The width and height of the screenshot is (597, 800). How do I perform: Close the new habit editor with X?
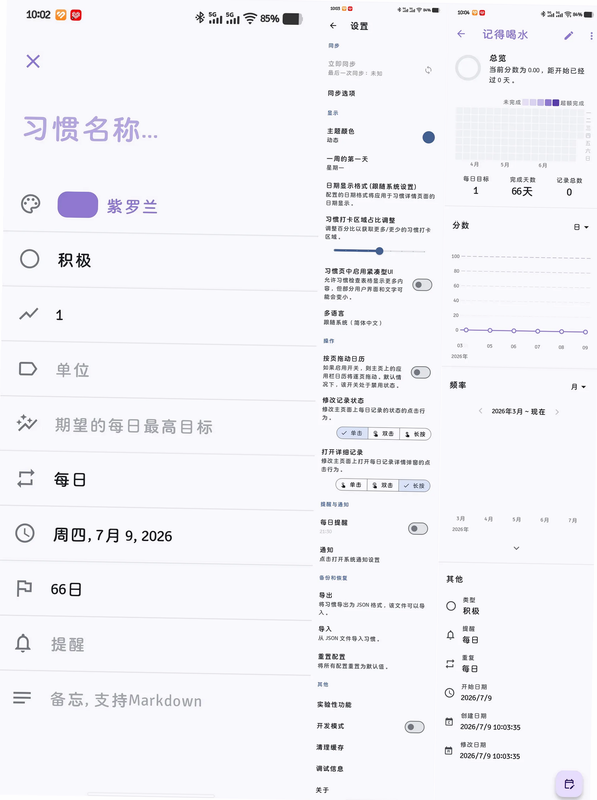click(x=33, y=62)
